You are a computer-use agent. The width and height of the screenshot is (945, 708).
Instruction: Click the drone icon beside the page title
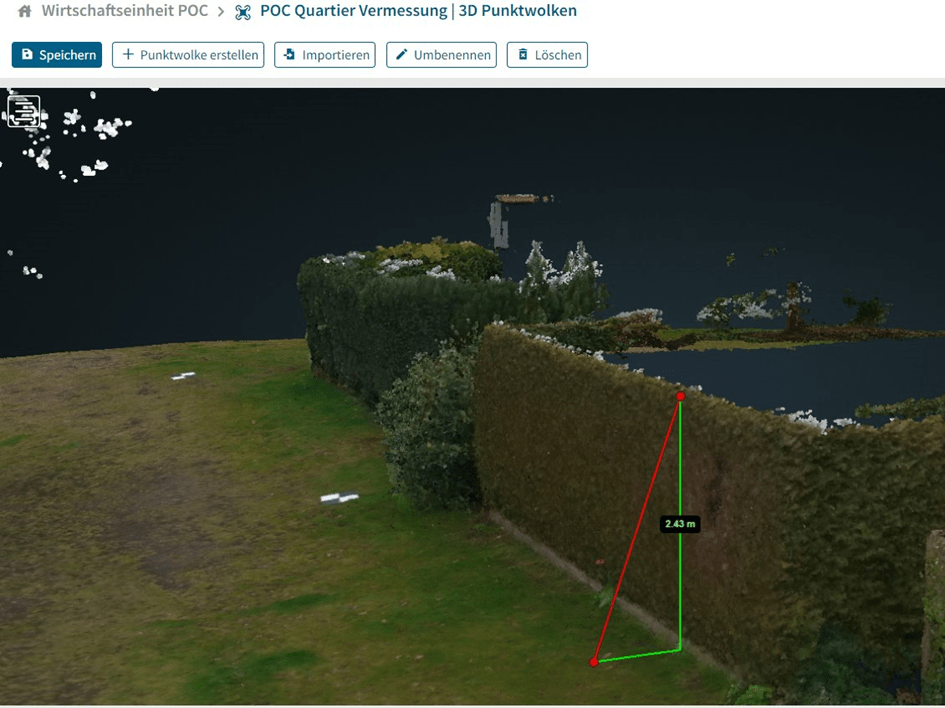point(243,13)
